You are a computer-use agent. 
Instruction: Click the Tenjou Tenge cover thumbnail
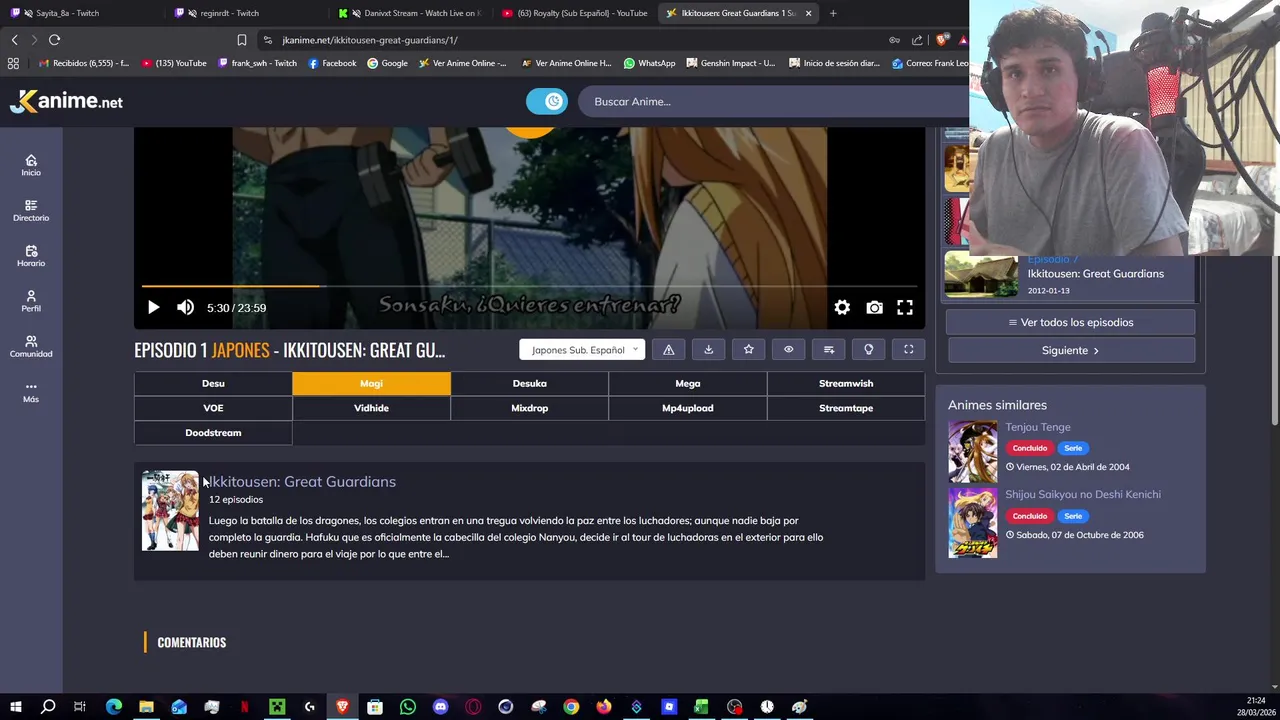973,452
